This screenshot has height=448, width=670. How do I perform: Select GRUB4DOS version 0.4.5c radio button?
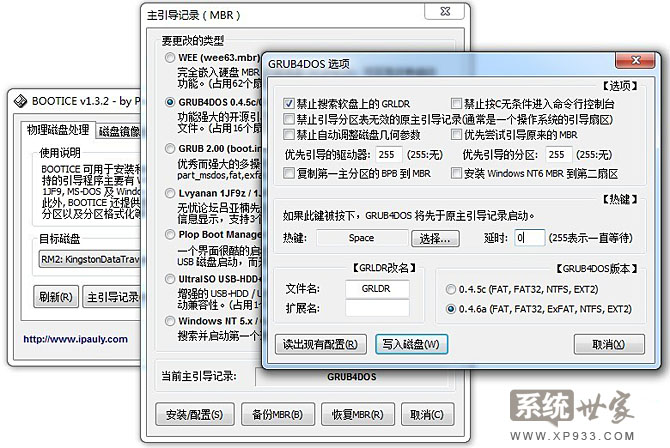click(450, 289)
